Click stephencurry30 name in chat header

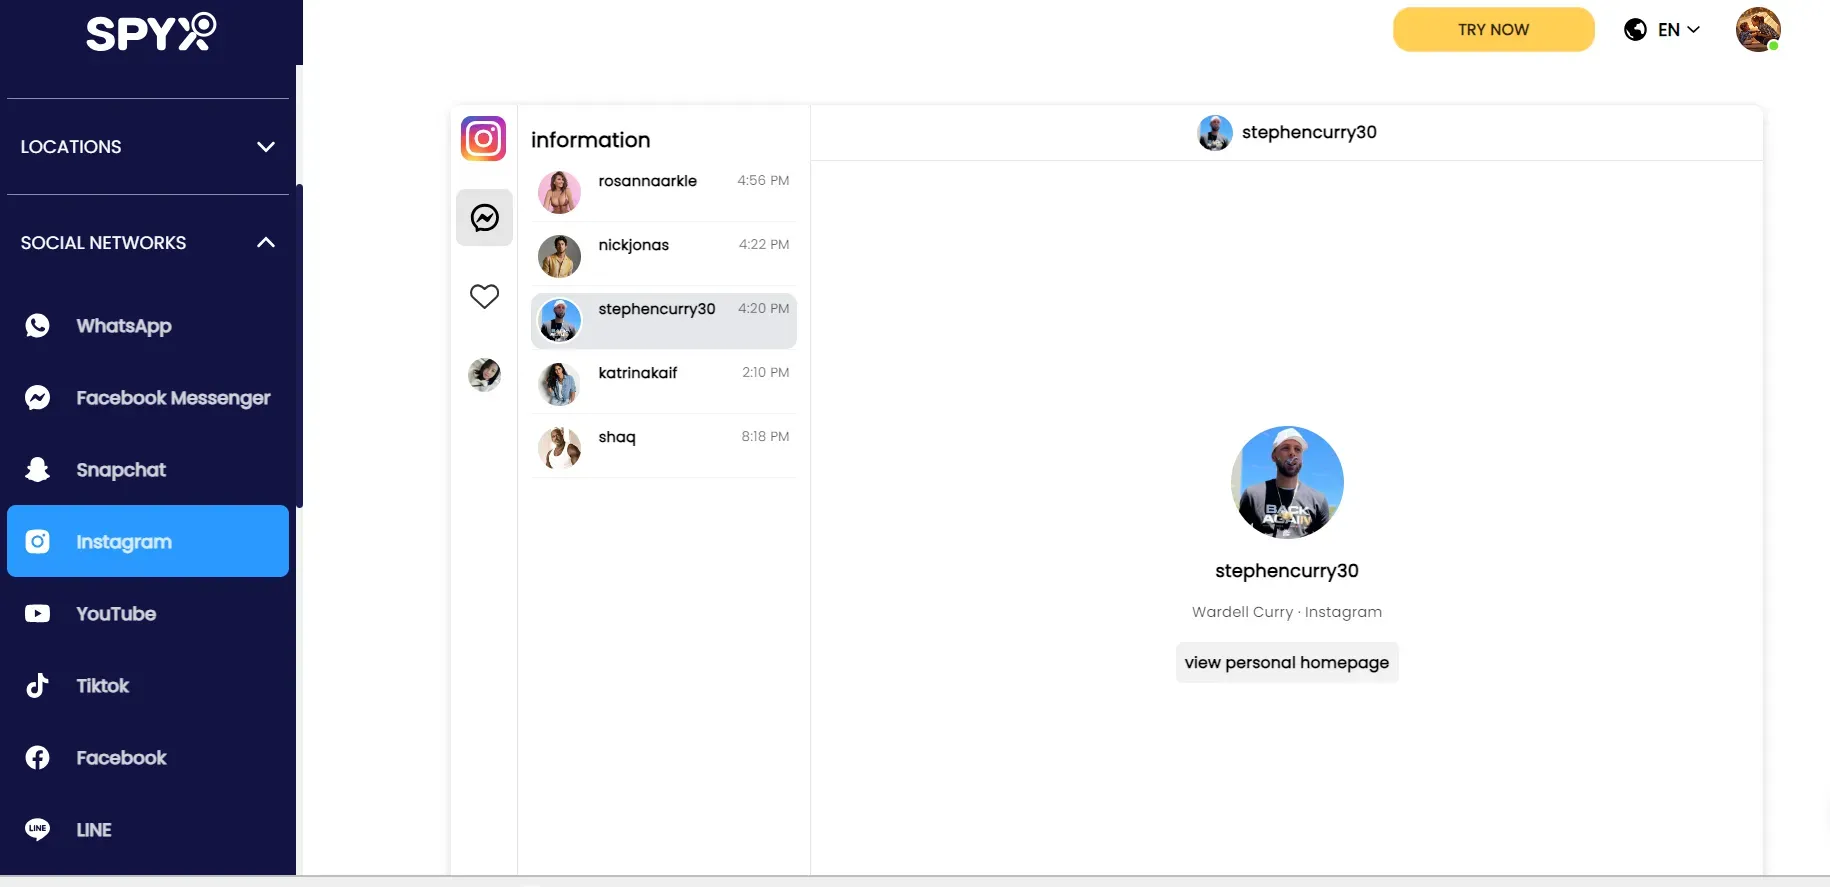[x=1309, y=132]
